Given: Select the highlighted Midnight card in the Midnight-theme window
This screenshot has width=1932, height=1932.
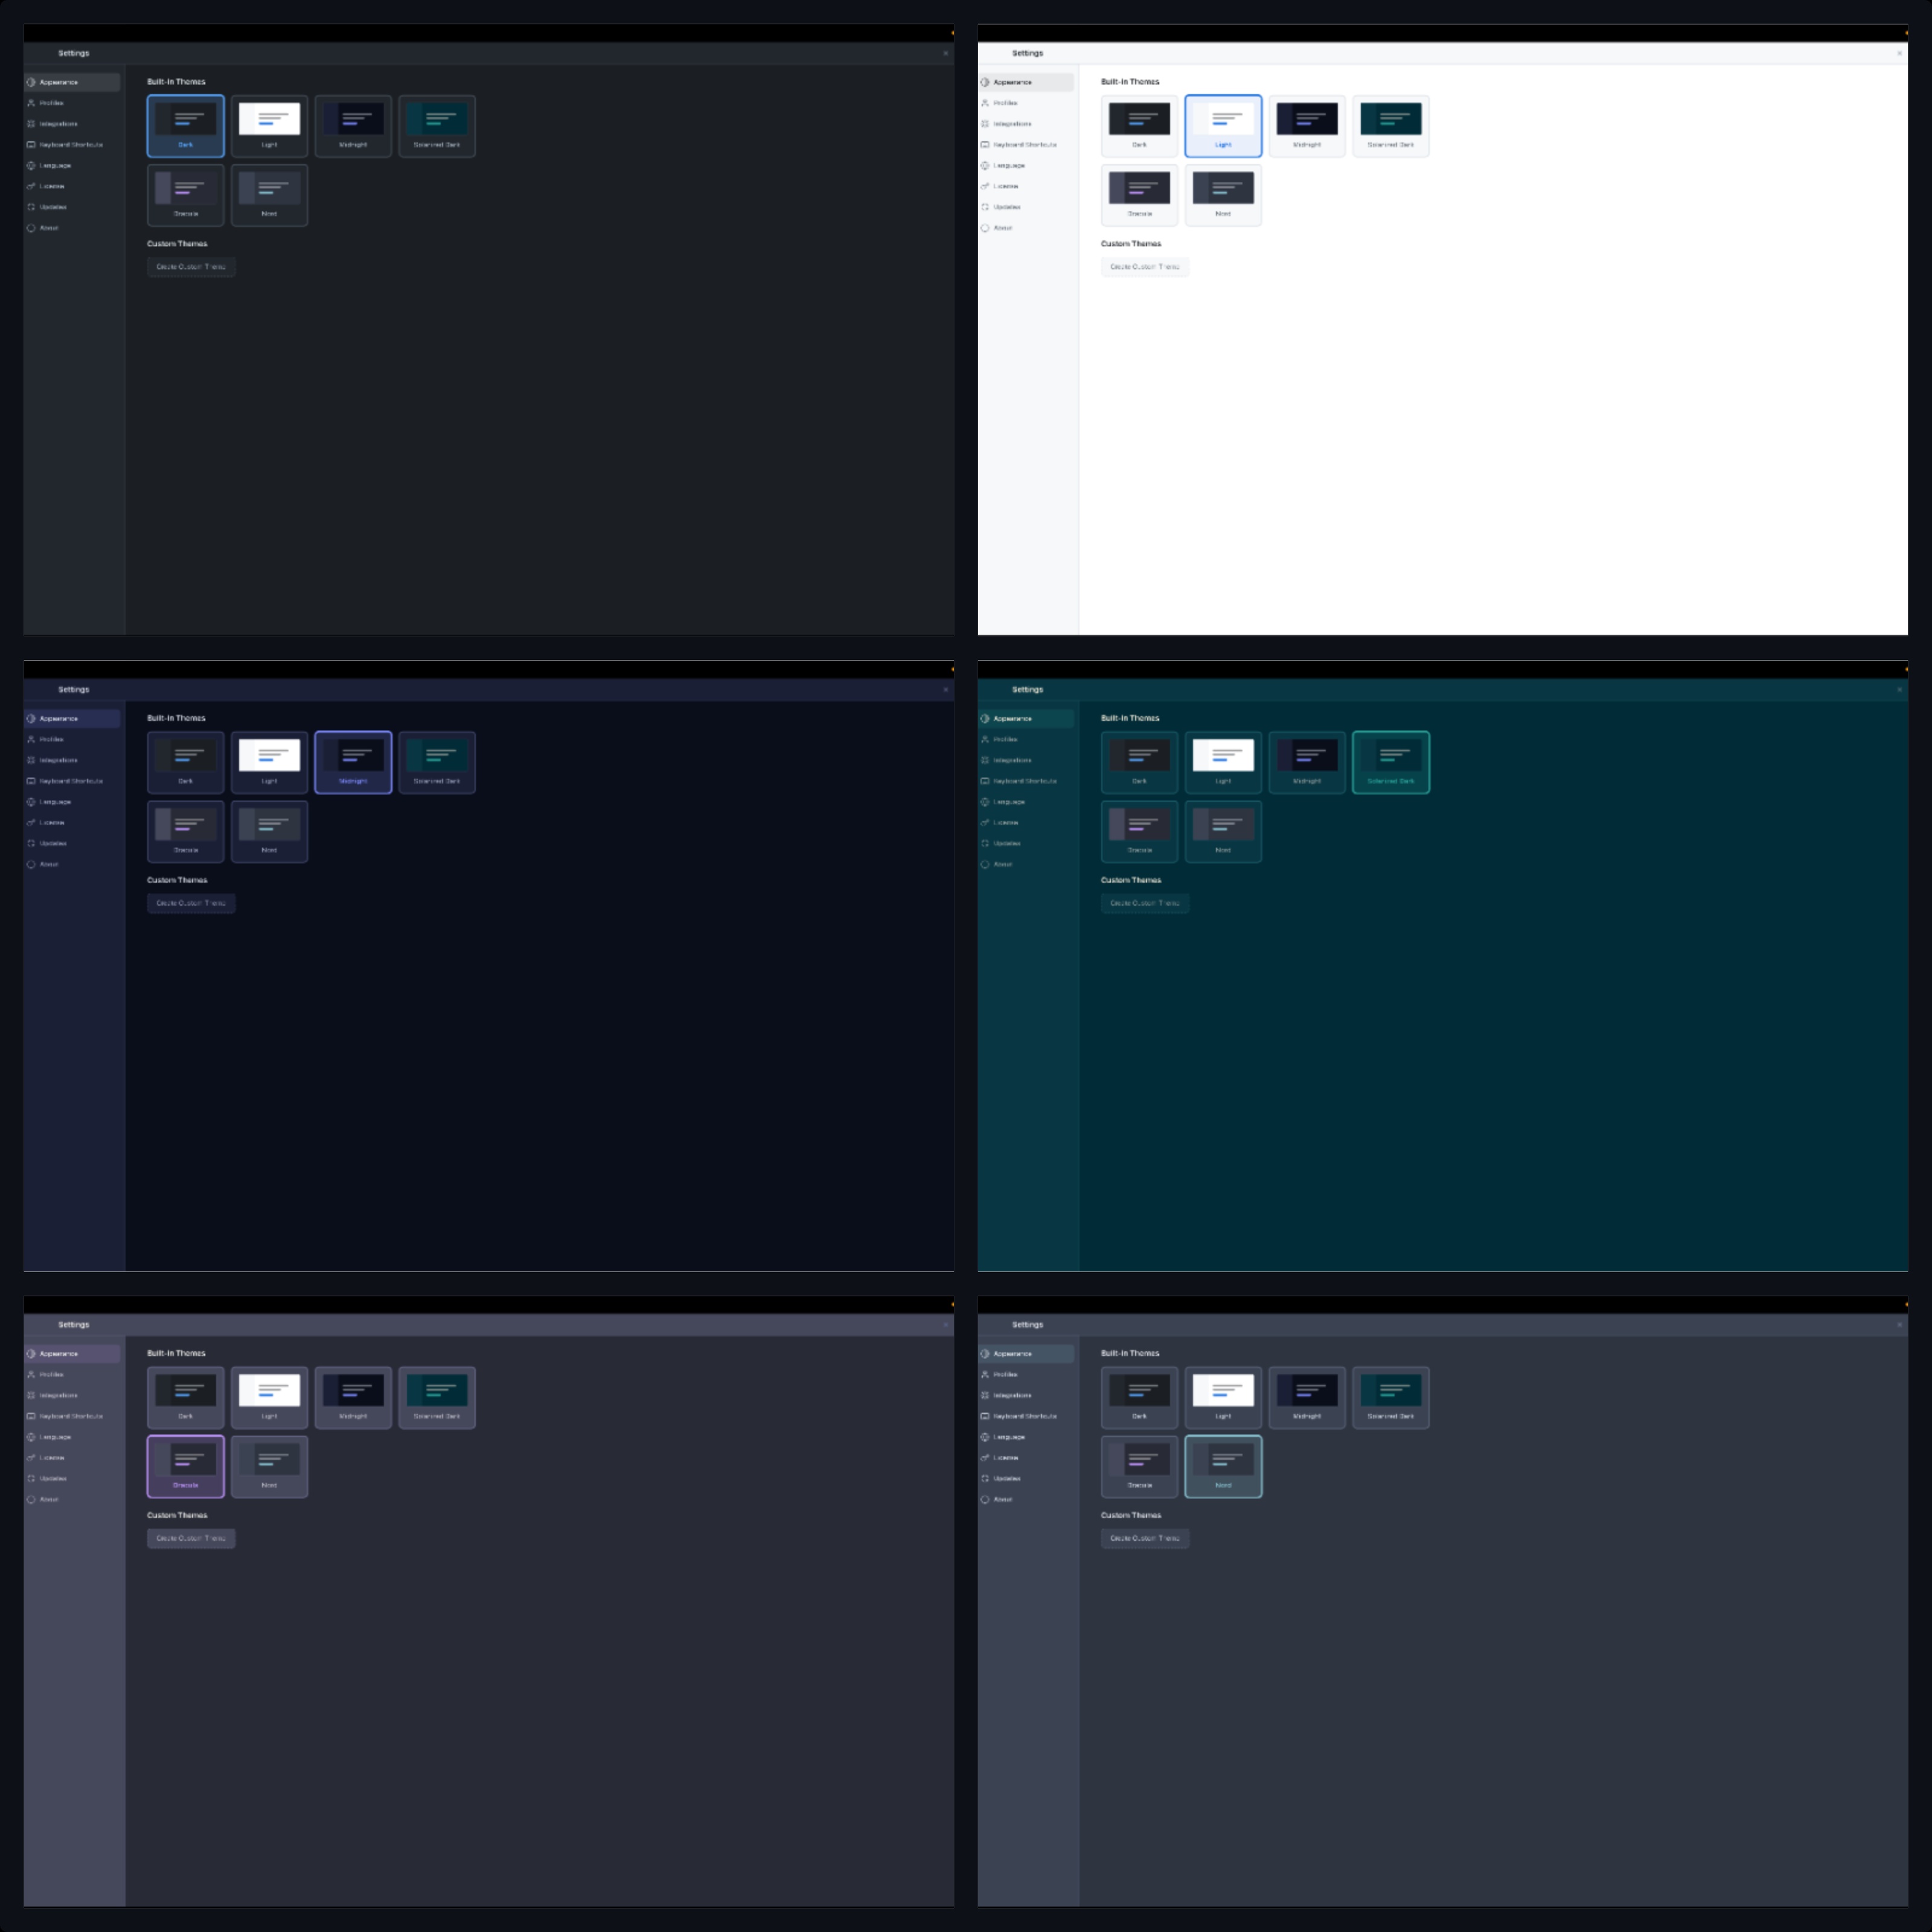Looking at the screenshot, I should [x=353, y=762].
